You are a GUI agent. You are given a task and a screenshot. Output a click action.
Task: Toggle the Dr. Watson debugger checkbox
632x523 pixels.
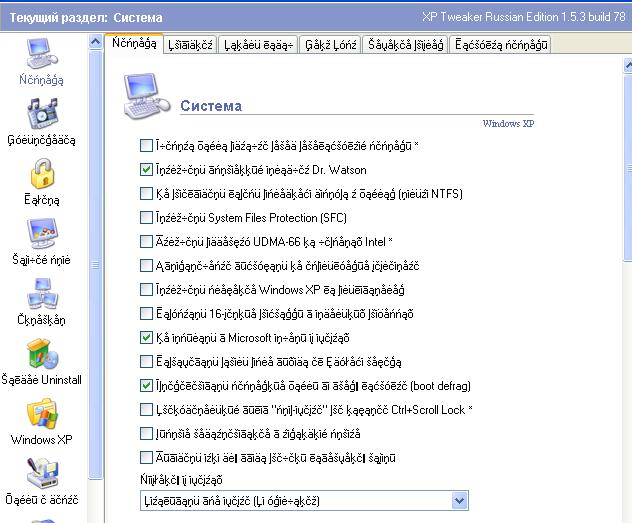pyautogui.click(x=146, y=170)
